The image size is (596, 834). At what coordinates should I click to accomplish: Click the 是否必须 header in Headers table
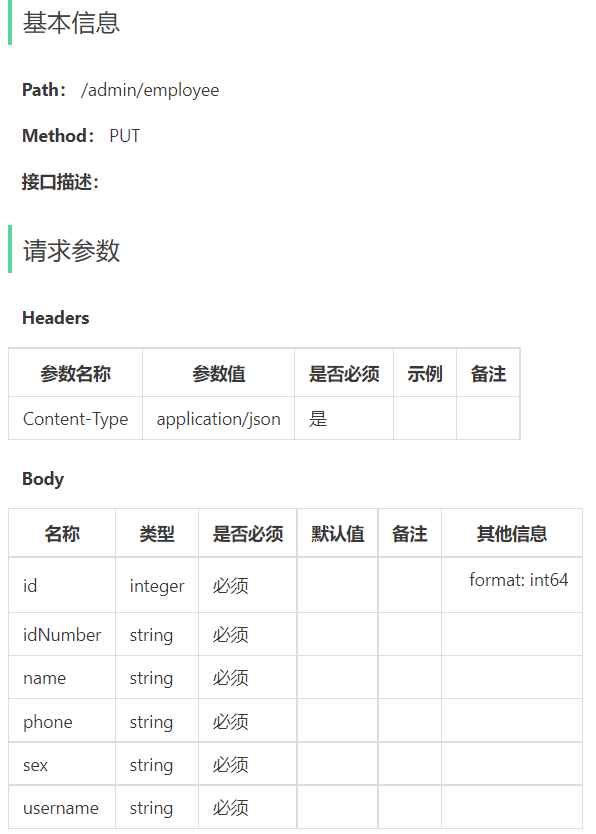pos(344,374)
